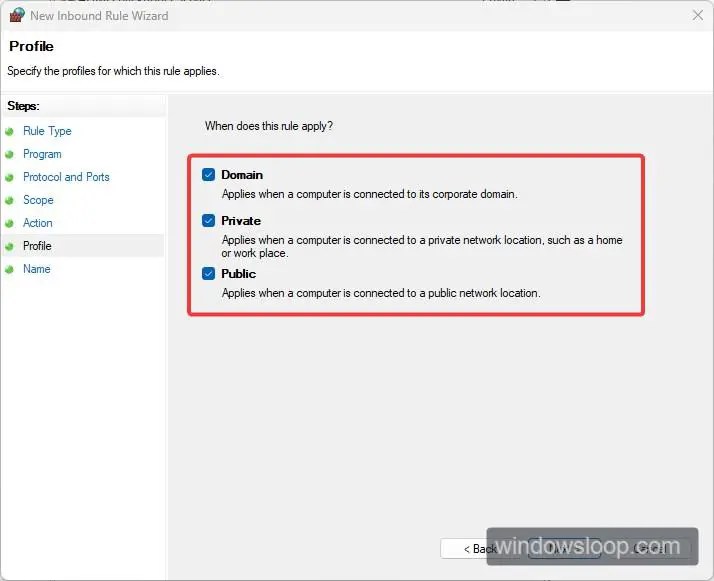Click green dot beside Protocol and Ports
The height and width of the screenshot is (581, 714).
point(10,177)
